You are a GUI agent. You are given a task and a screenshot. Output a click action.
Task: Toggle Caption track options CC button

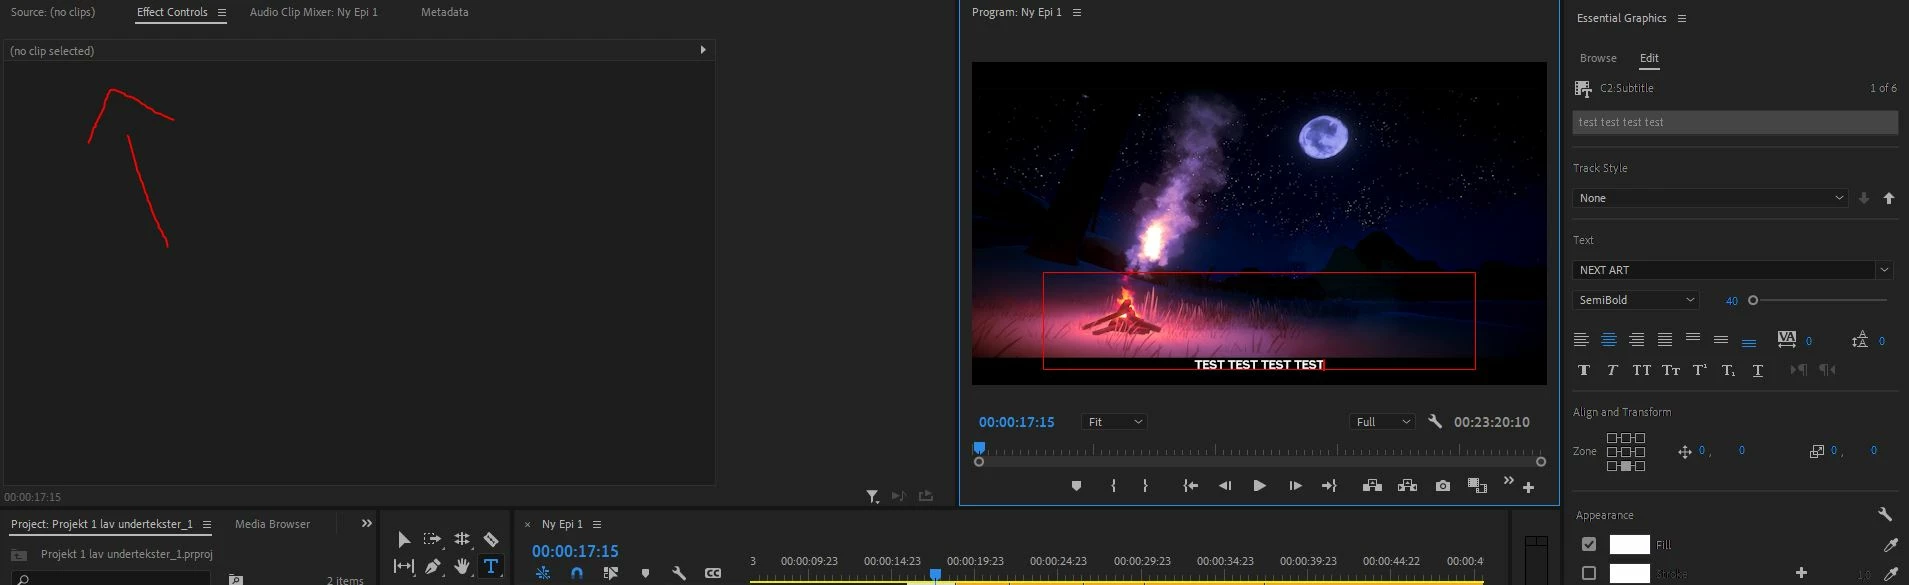[713, 573]
